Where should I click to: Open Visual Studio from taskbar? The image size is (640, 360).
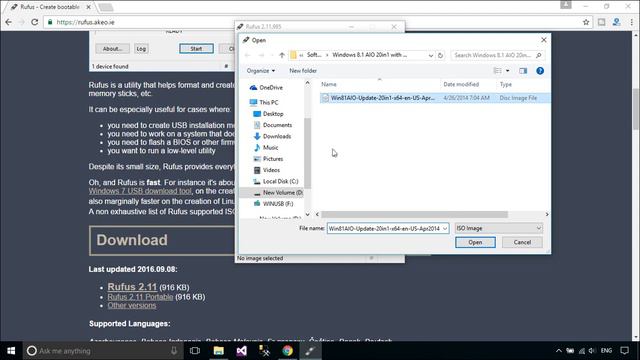[x=241, y=351]
